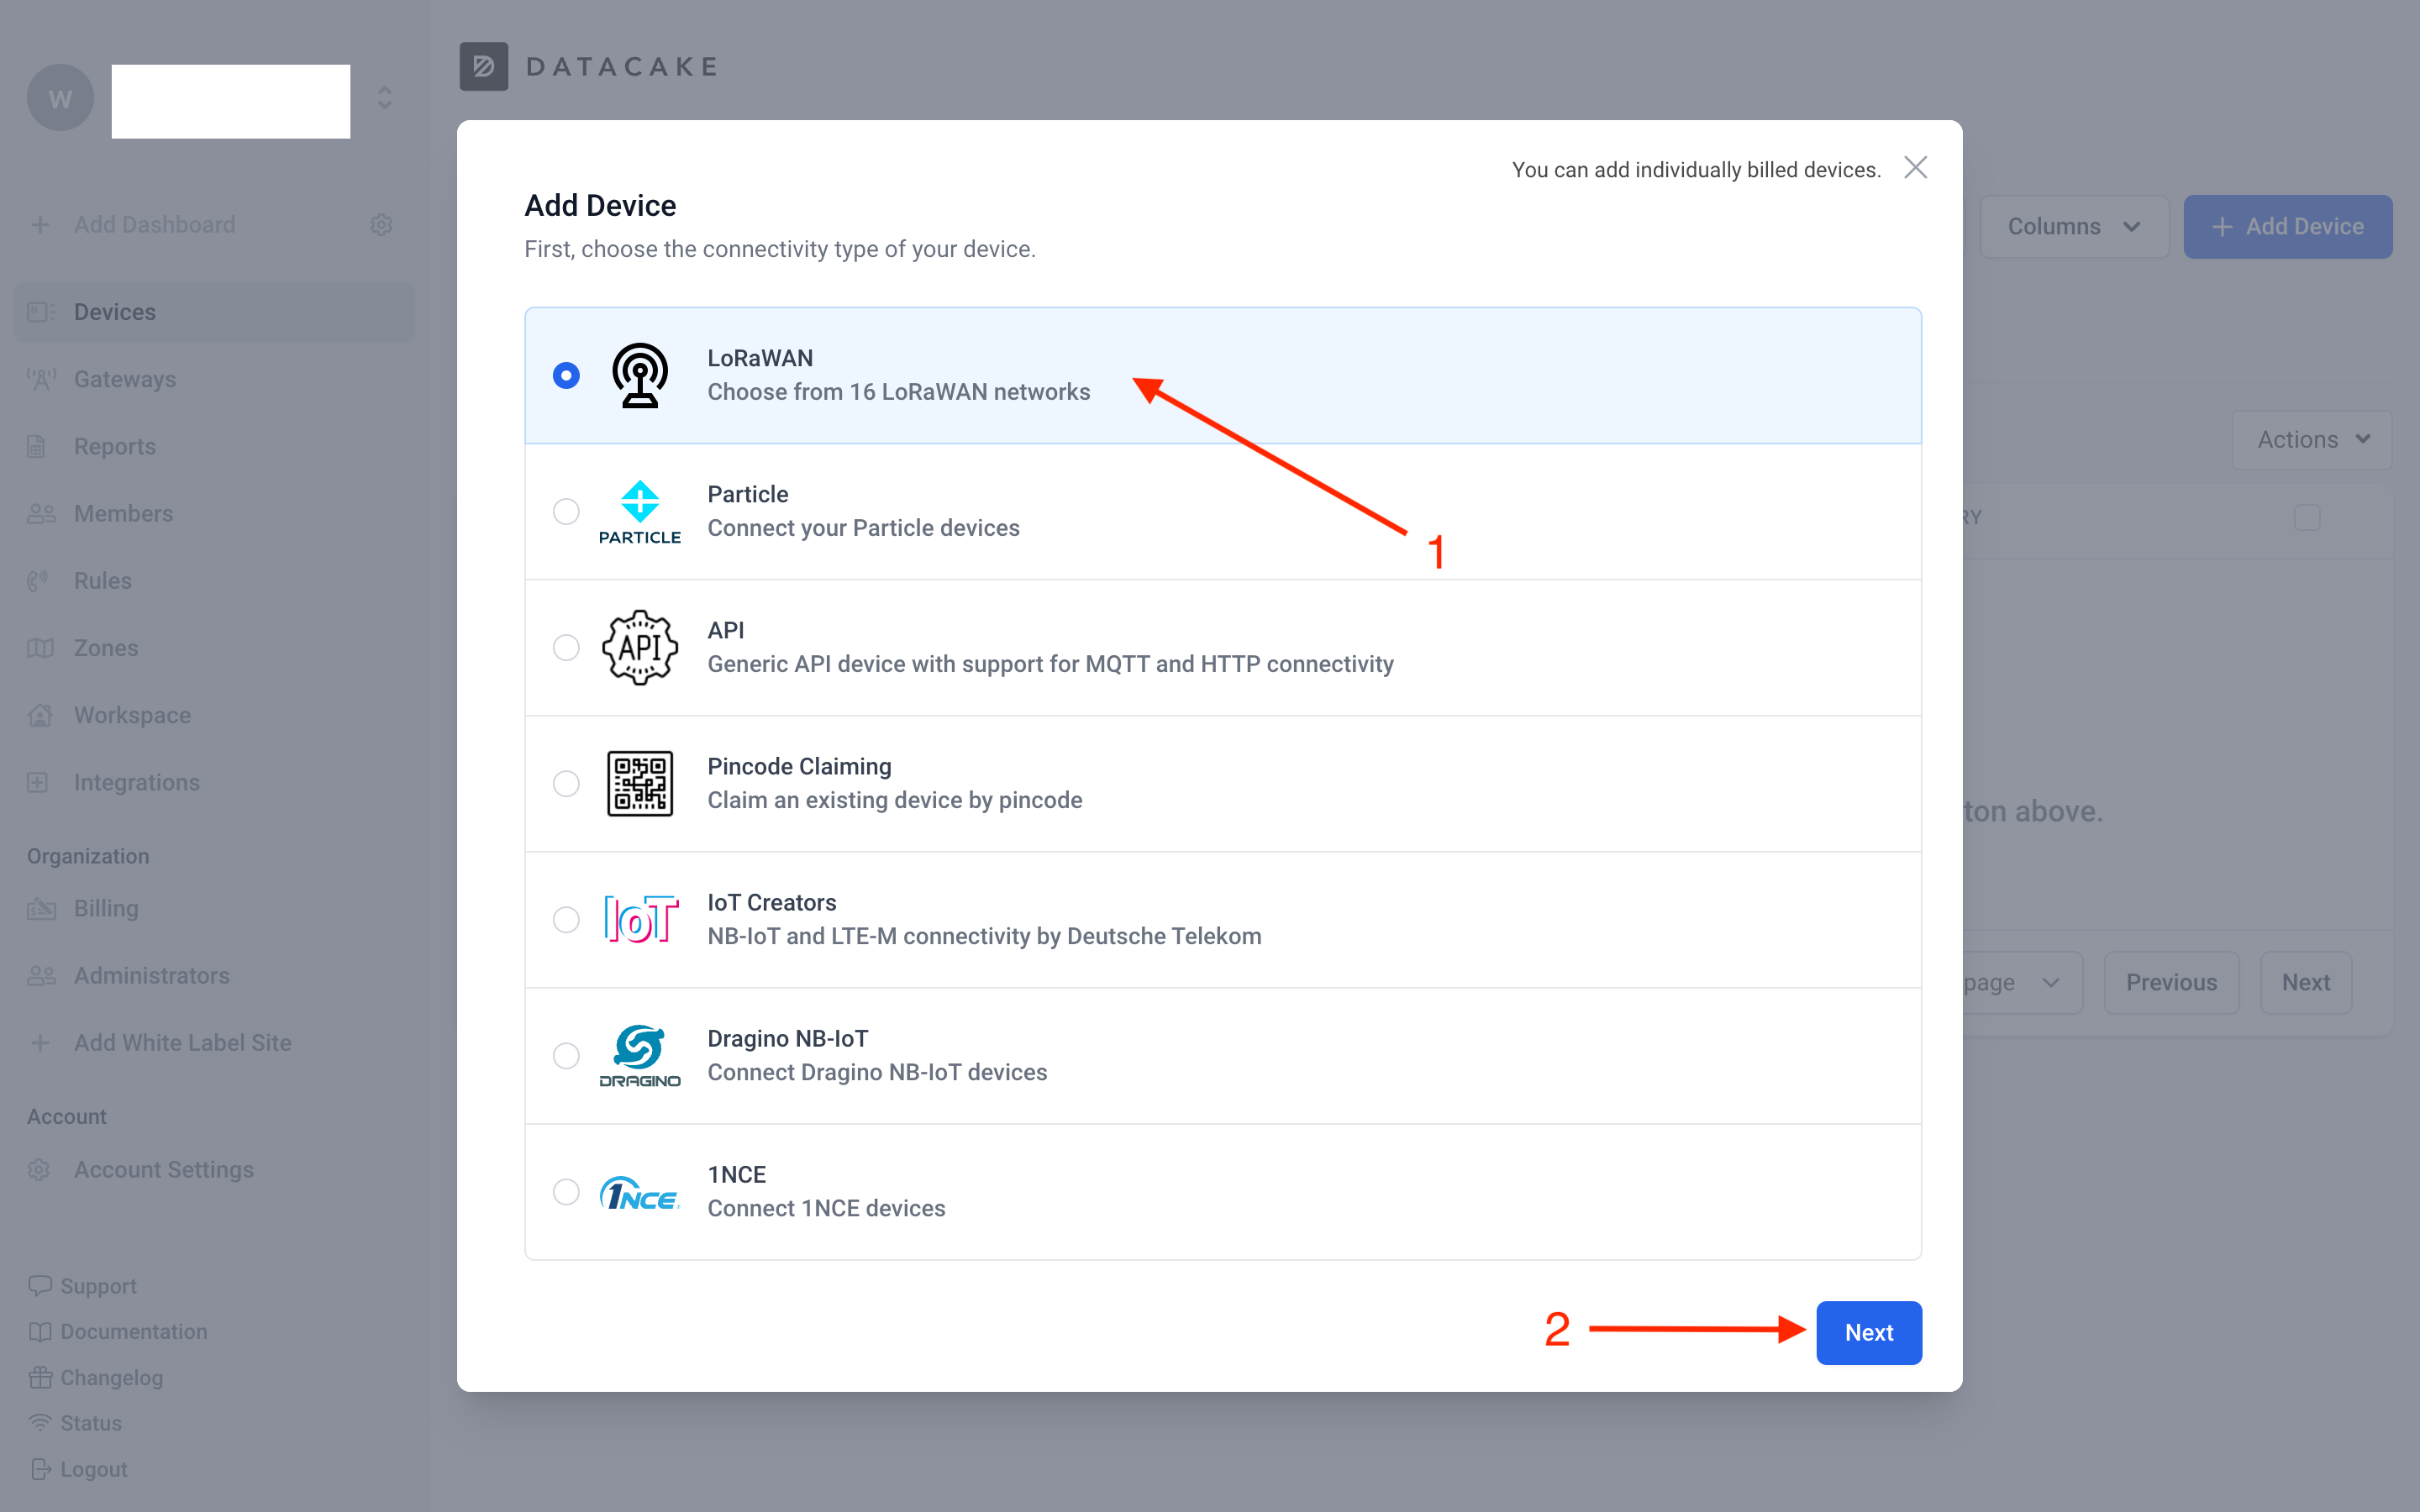Select the Pincode Claiming radio button
Viewport: 2420px width, 1512px height.
tap(566, 783)
